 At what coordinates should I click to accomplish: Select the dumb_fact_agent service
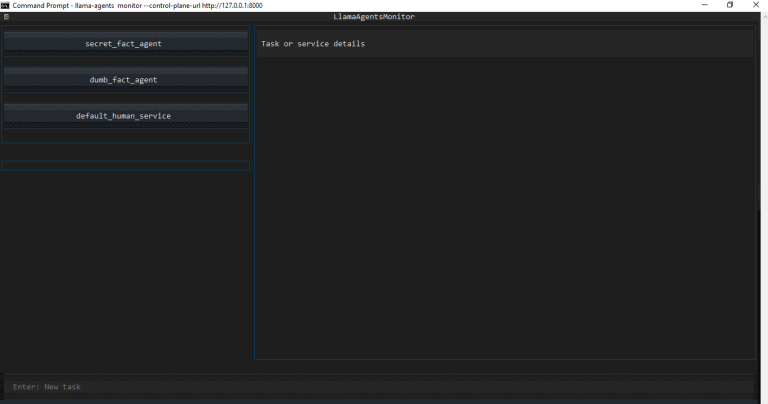(124, 80)
